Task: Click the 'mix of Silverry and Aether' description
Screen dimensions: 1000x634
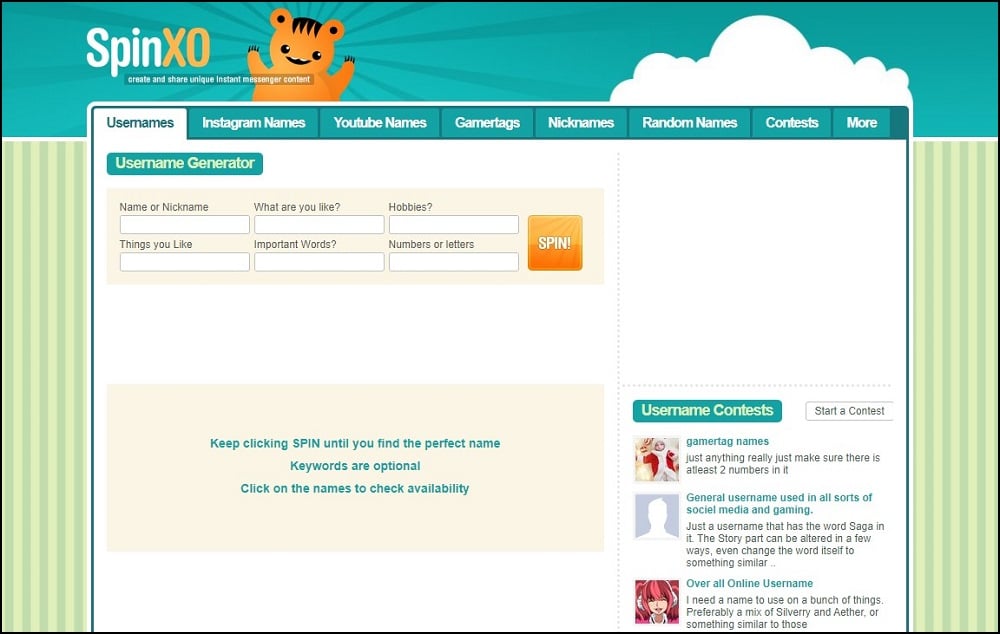Action: (x=784, y=612)
